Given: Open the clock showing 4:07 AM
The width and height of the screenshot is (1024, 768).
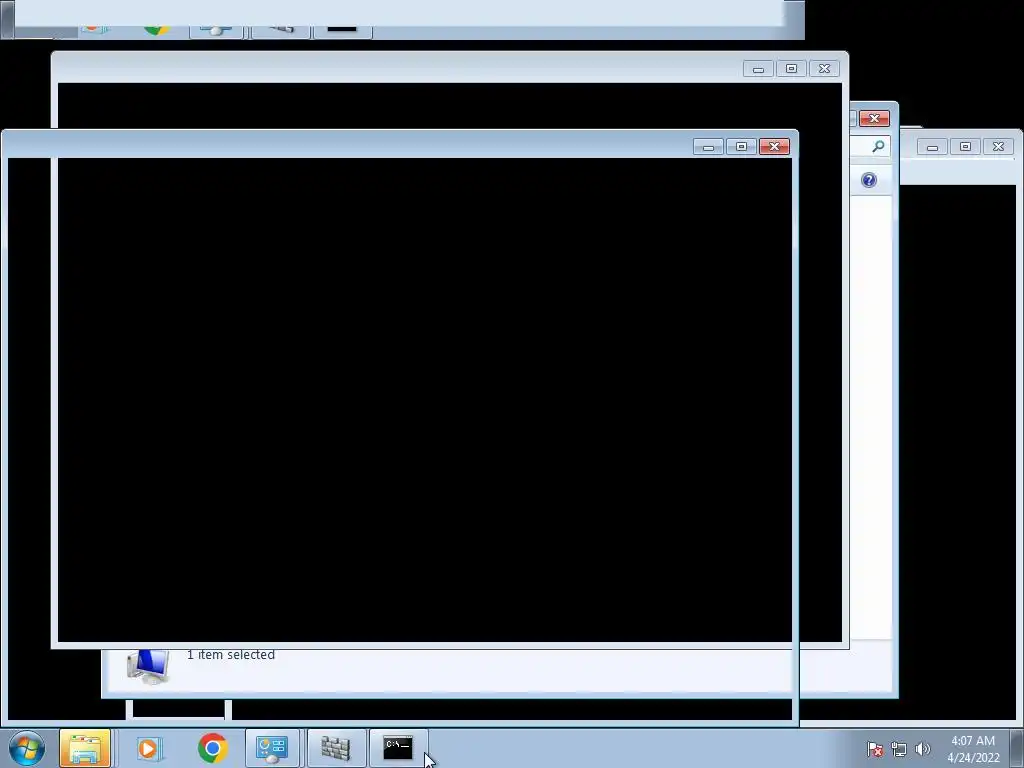Looking at the screenshot, I should (x=973, y=749).
